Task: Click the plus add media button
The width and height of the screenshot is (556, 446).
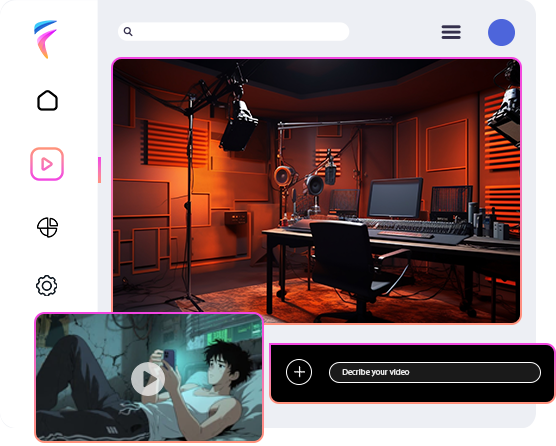Action: (299, 372)
